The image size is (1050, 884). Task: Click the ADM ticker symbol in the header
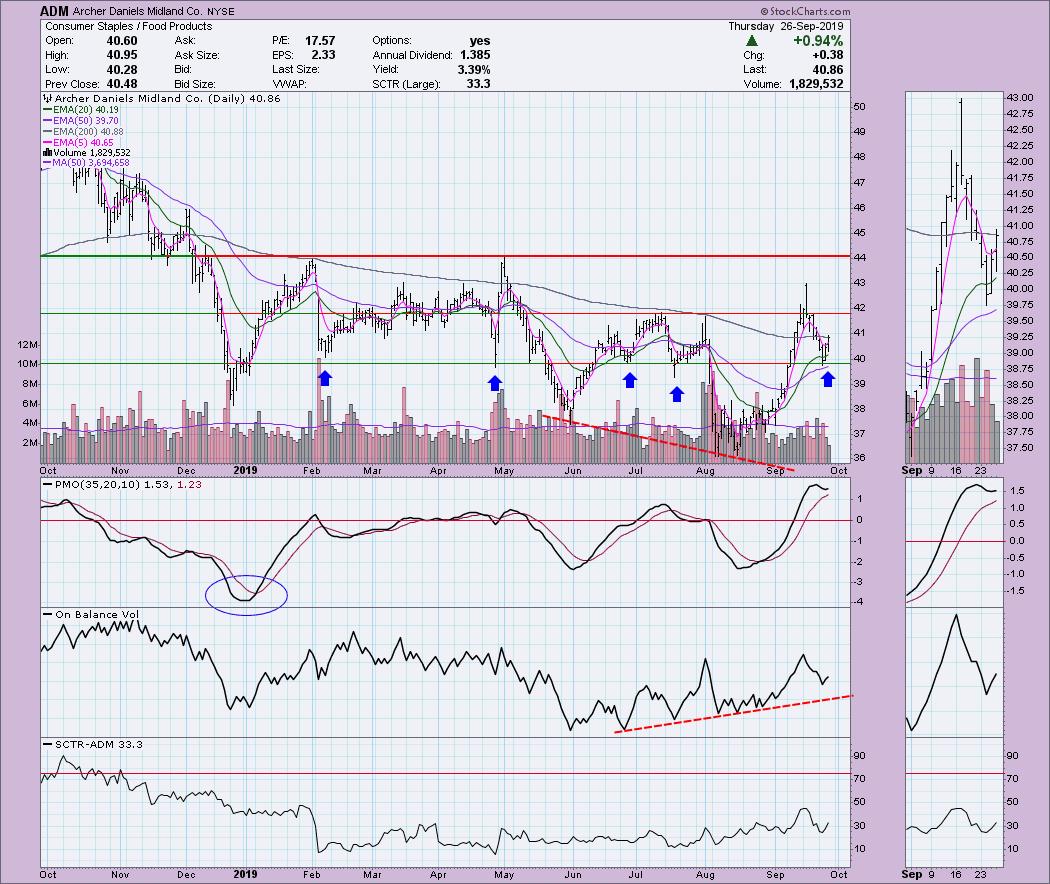click(55, 11)
